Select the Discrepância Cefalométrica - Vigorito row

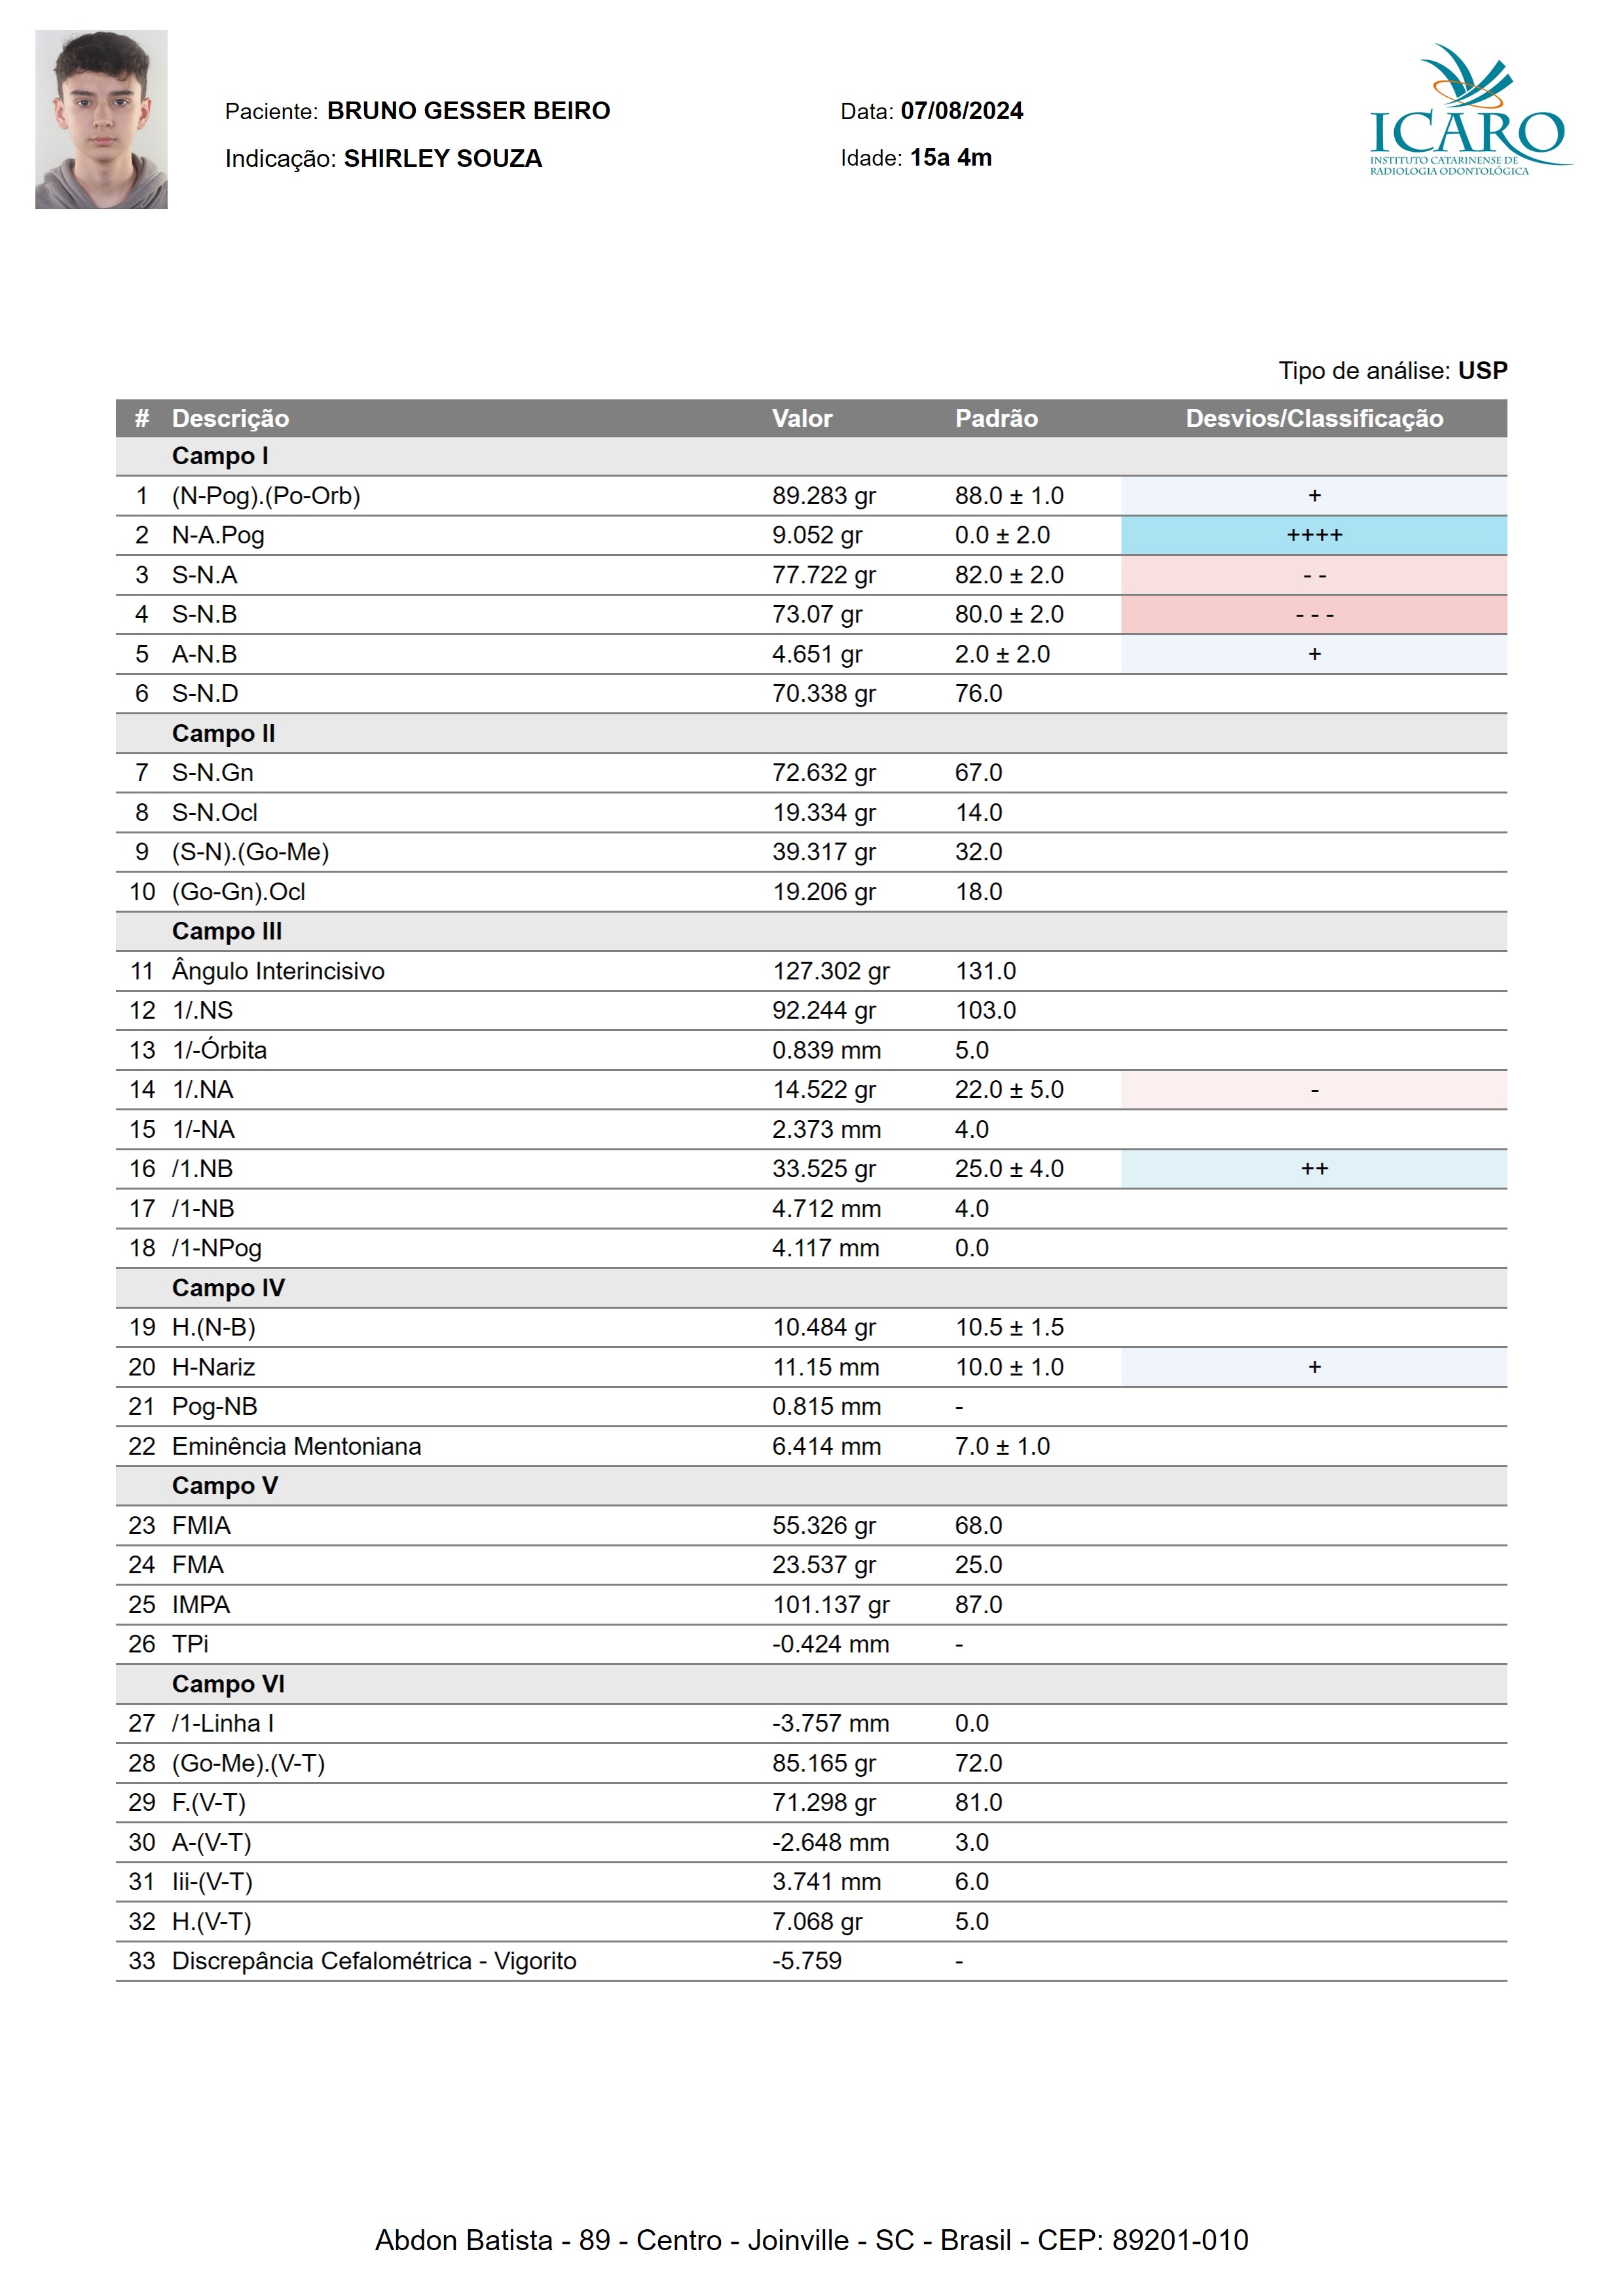tap(374, 1960)
